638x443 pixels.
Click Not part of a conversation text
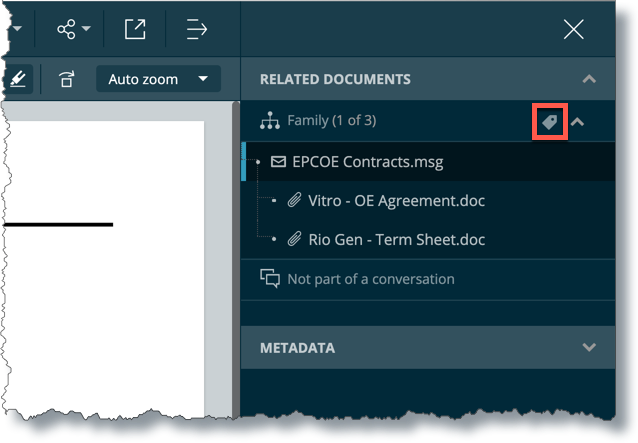click(371, 279)
